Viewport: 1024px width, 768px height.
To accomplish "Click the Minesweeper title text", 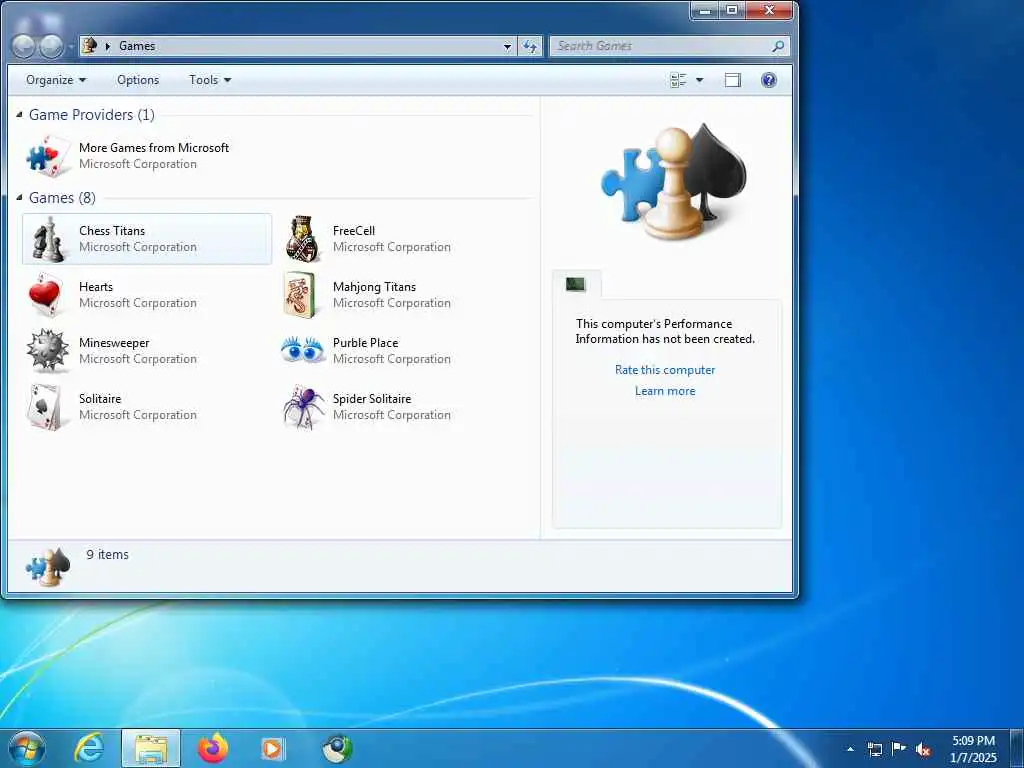I will pos(114,343).
